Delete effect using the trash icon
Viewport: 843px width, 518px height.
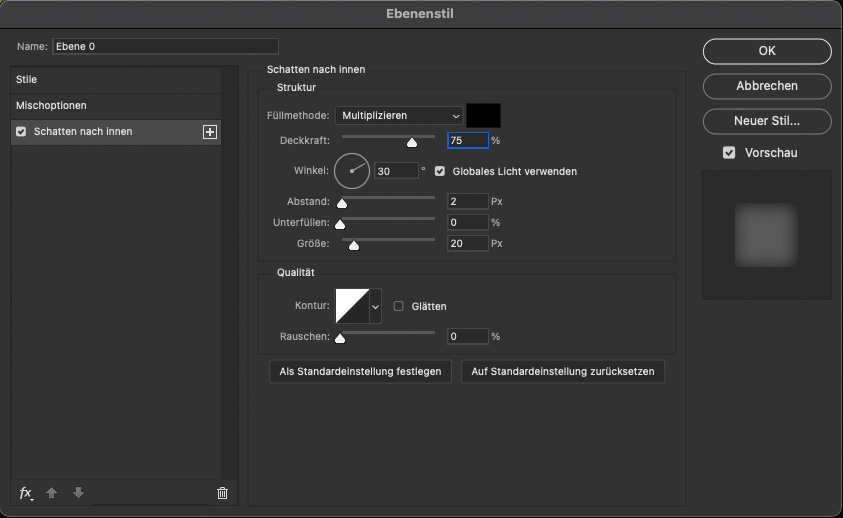click(x=222, y=493)
